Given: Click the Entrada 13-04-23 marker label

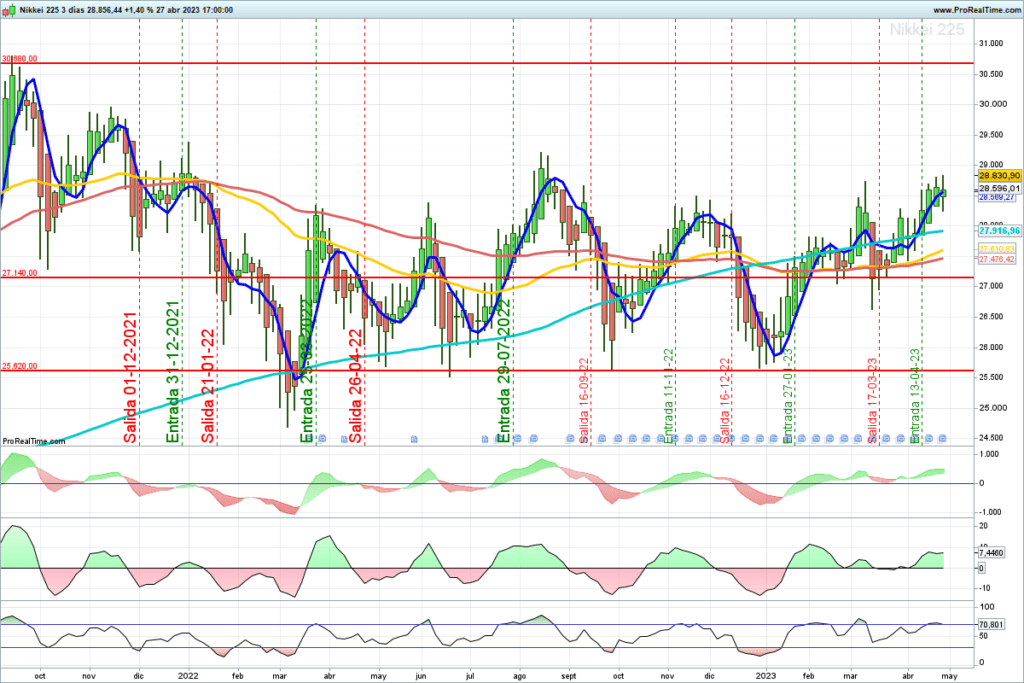Looking at the screenshot, I should click(x=915, y=396).
